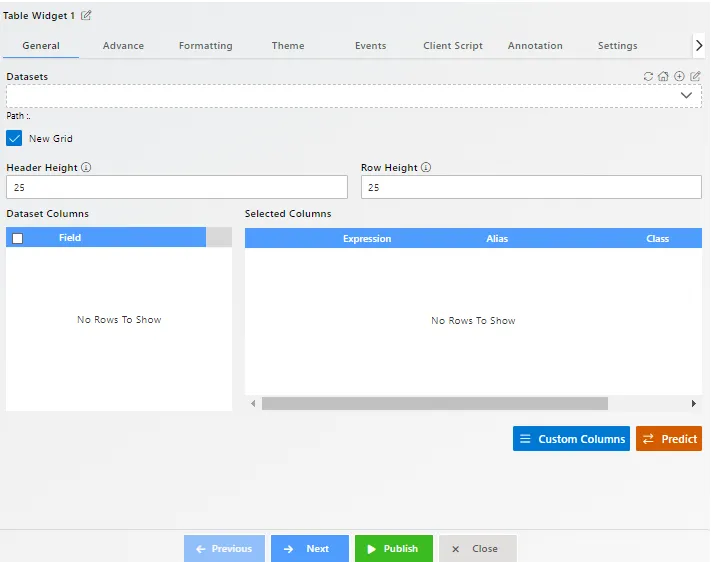Click the Header Height info icon

pos(86,168)
